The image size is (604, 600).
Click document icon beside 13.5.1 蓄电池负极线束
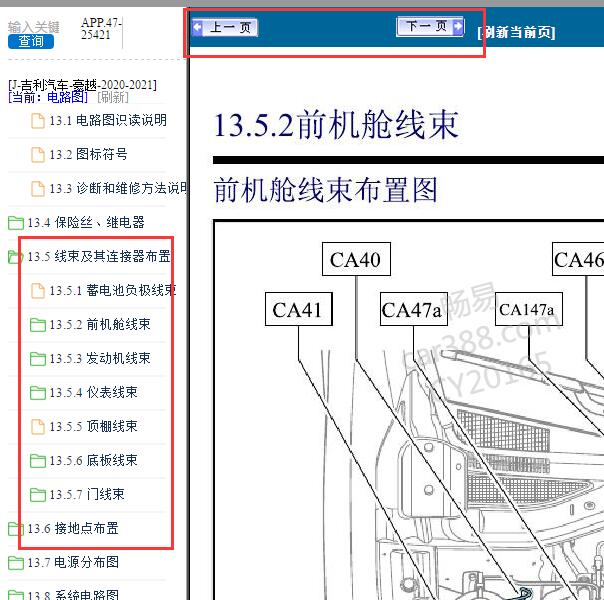coord(38,290)
